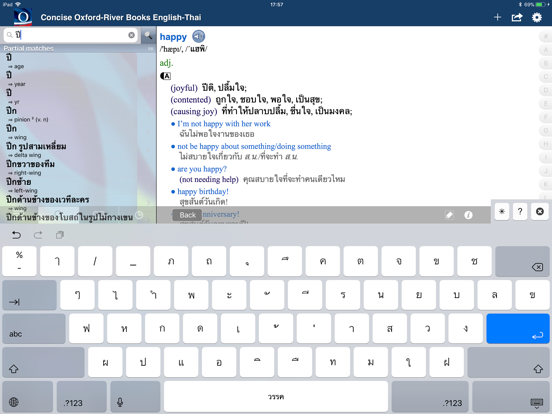Tap example "not be happy about something"
This screenshot has width=552, height=414.
[254, 146]
